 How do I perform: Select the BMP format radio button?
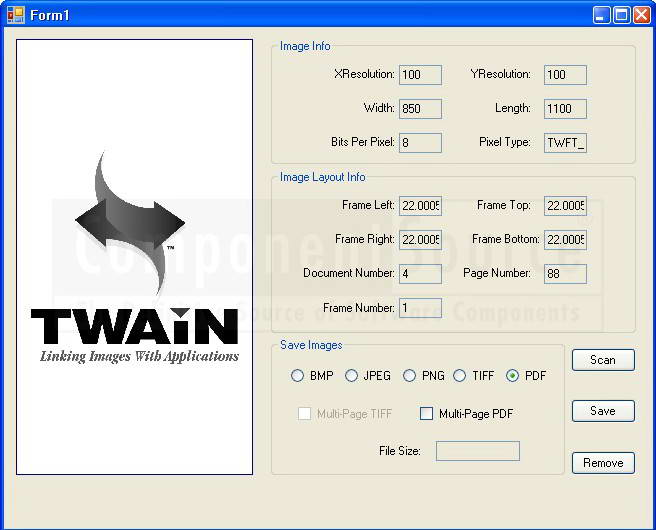click(297, 376)
